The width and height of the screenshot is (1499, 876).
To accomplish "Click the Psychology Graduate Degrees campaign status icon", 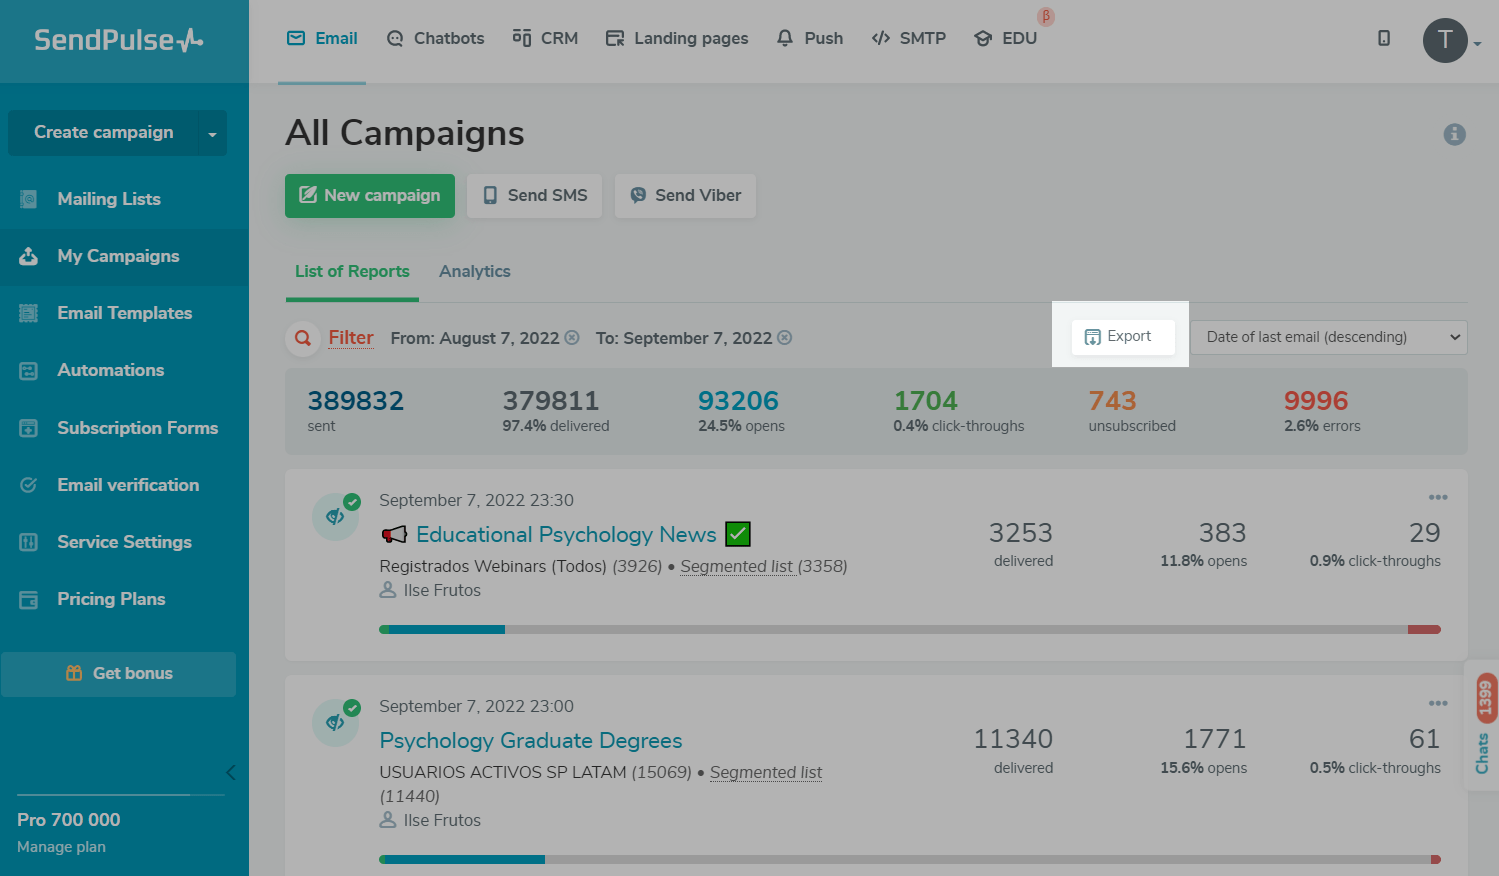I will 336,723.
